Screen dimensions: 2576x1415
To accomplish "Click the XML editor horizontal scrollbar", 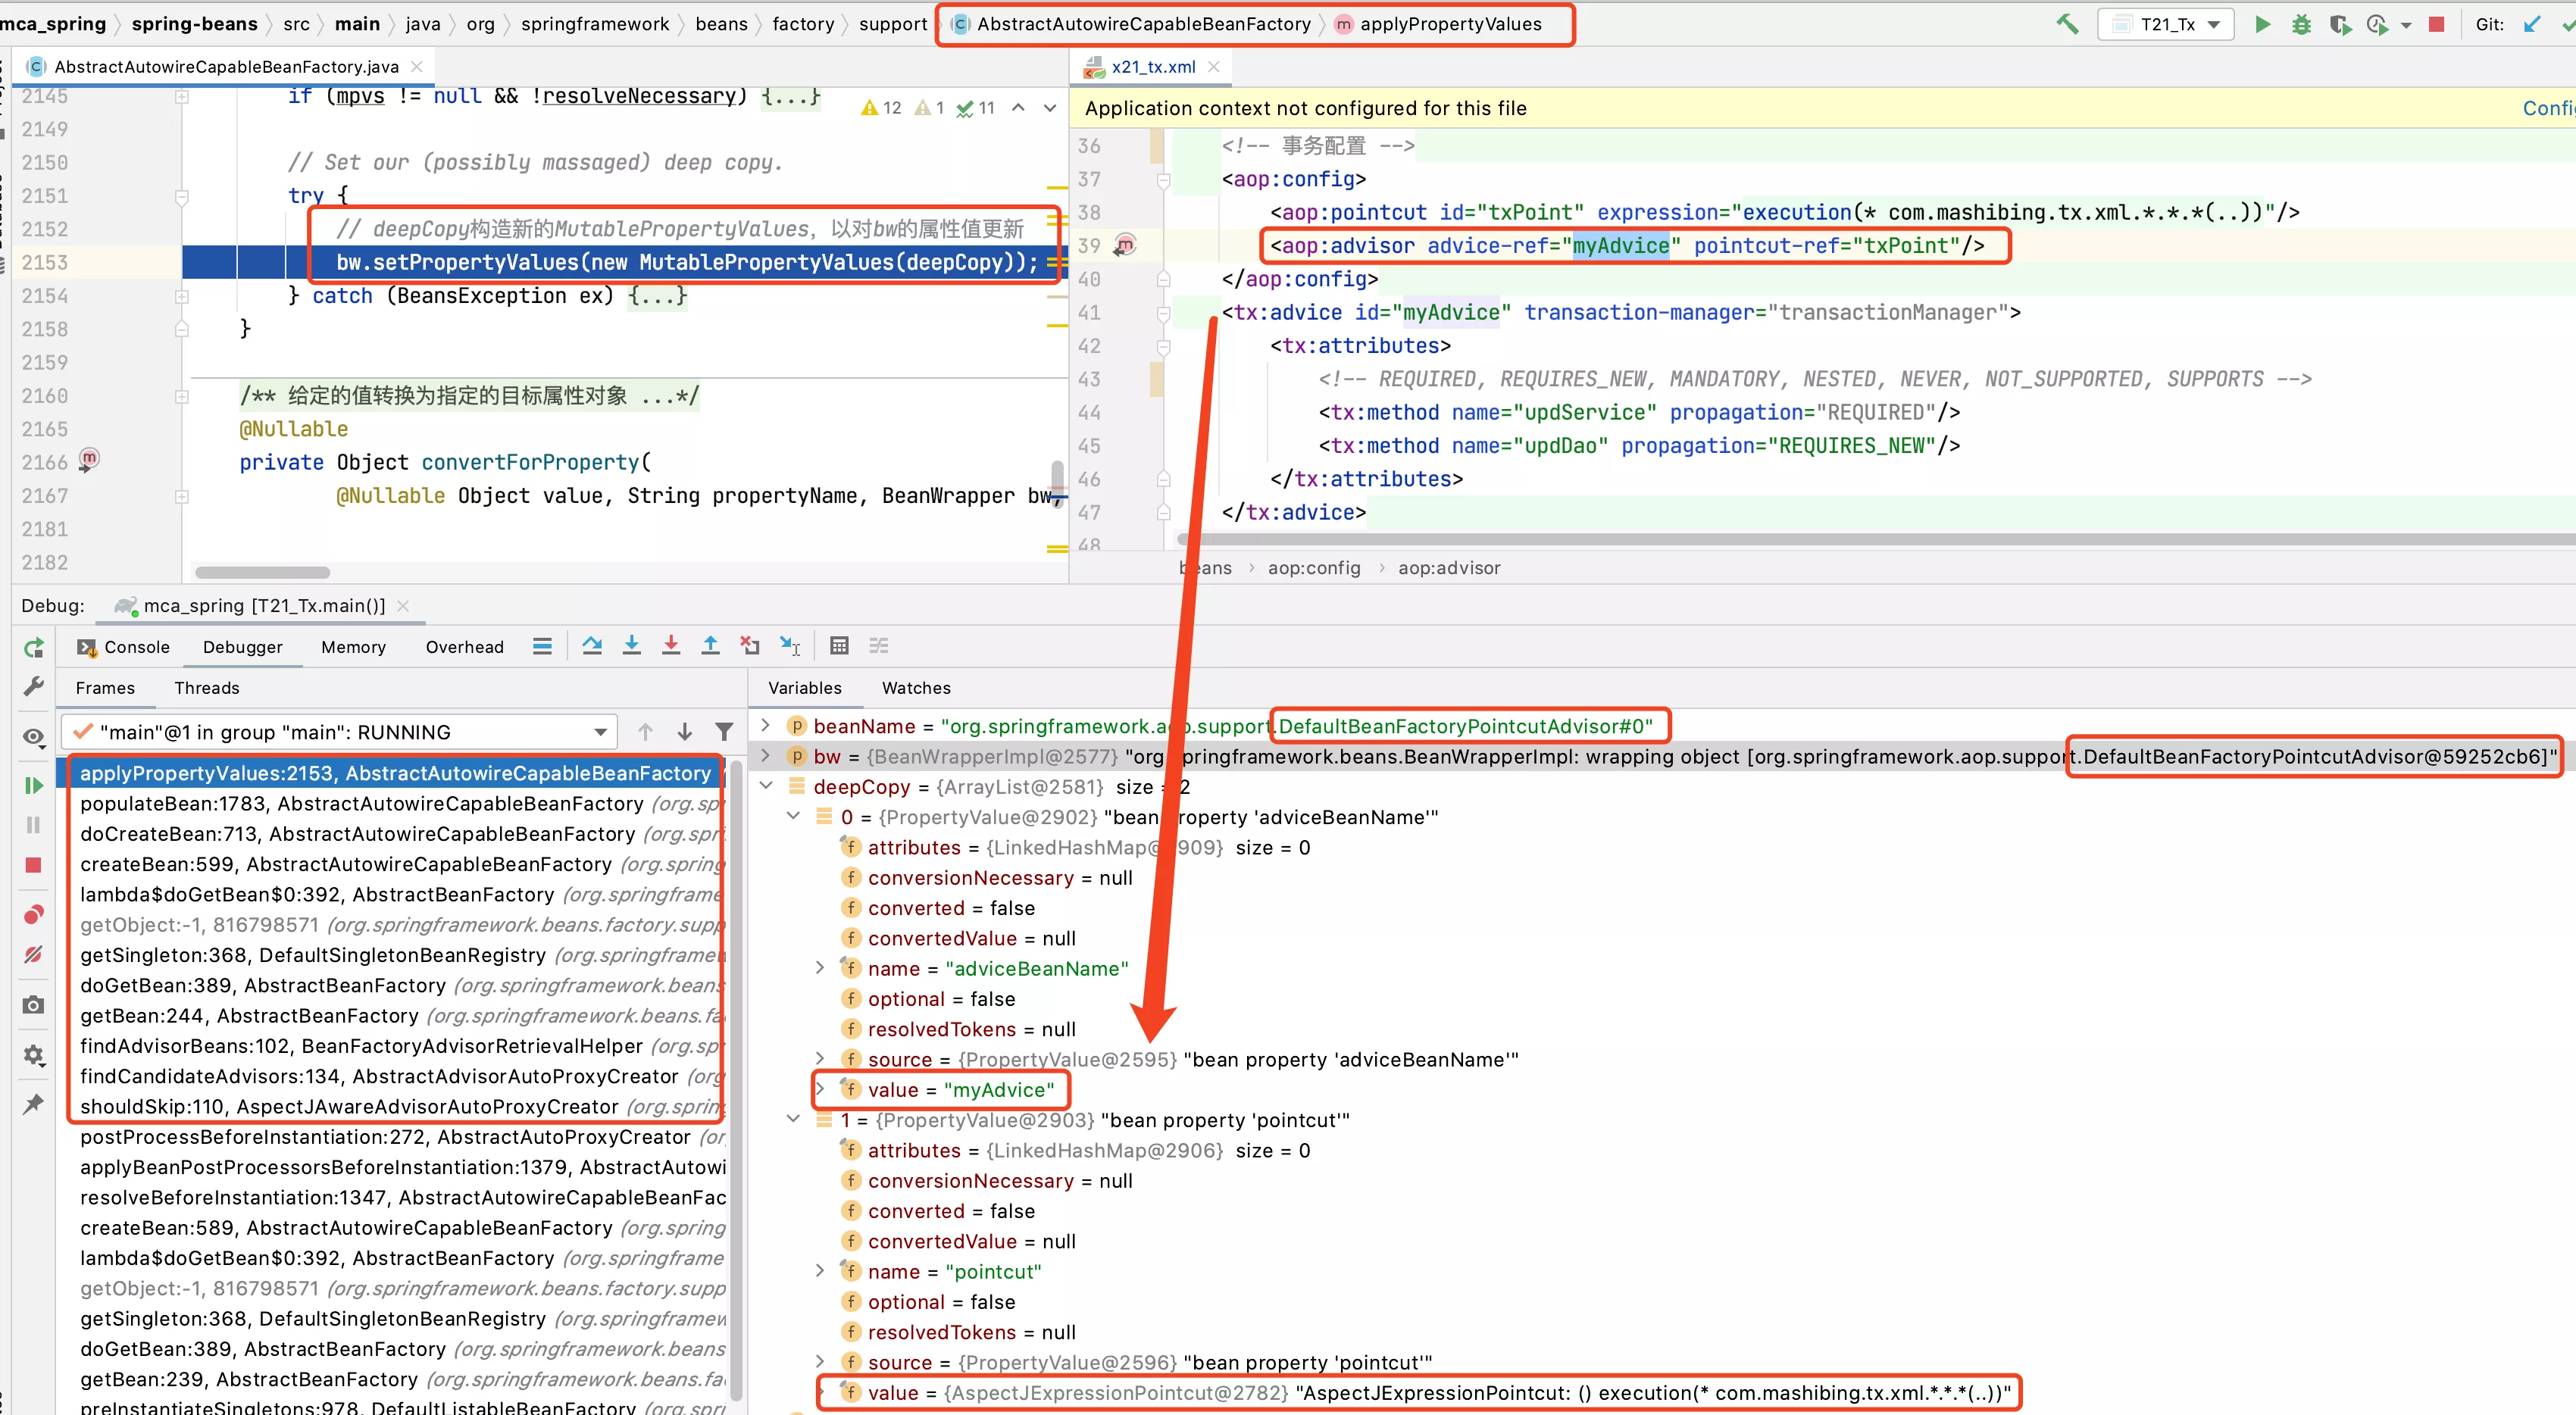I will pos(1875,539).
